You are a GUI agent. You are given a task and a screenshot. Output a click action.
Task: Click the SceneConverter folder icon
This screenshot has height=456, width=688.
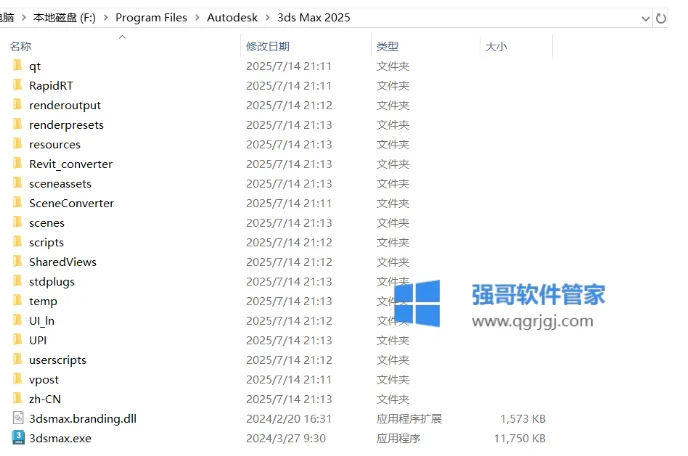click(18, 202)
